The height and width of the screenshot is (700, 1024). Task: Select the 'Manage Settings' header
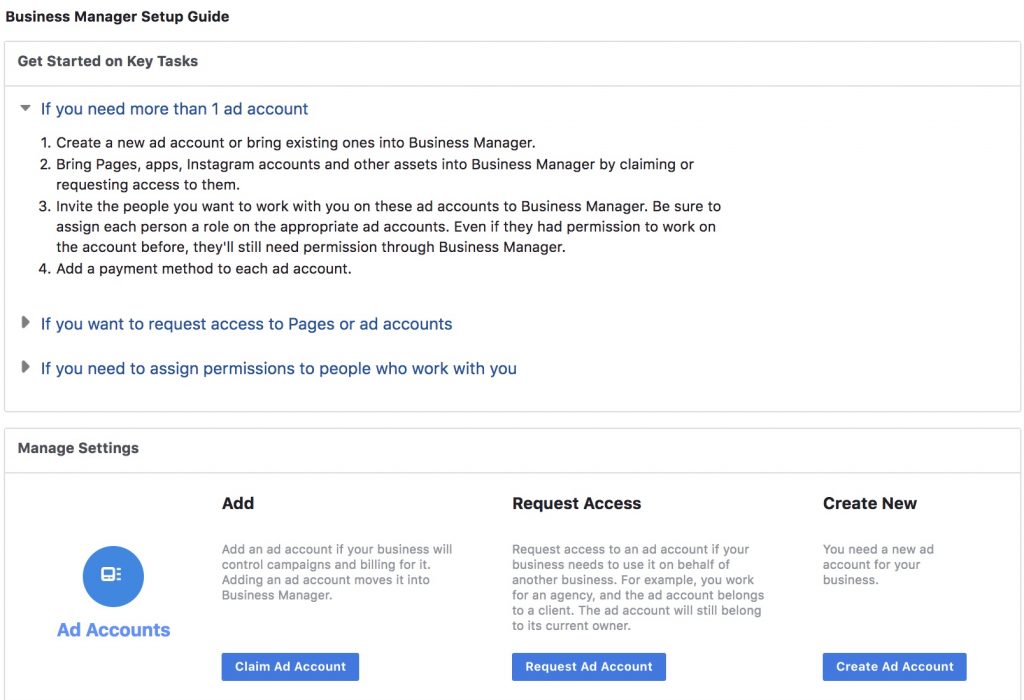[78, 447]
